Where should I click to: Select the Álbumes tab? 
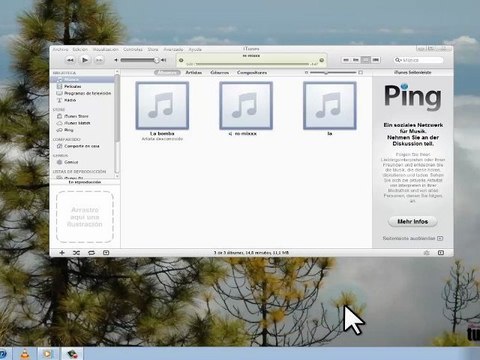(x=167, y=72)
